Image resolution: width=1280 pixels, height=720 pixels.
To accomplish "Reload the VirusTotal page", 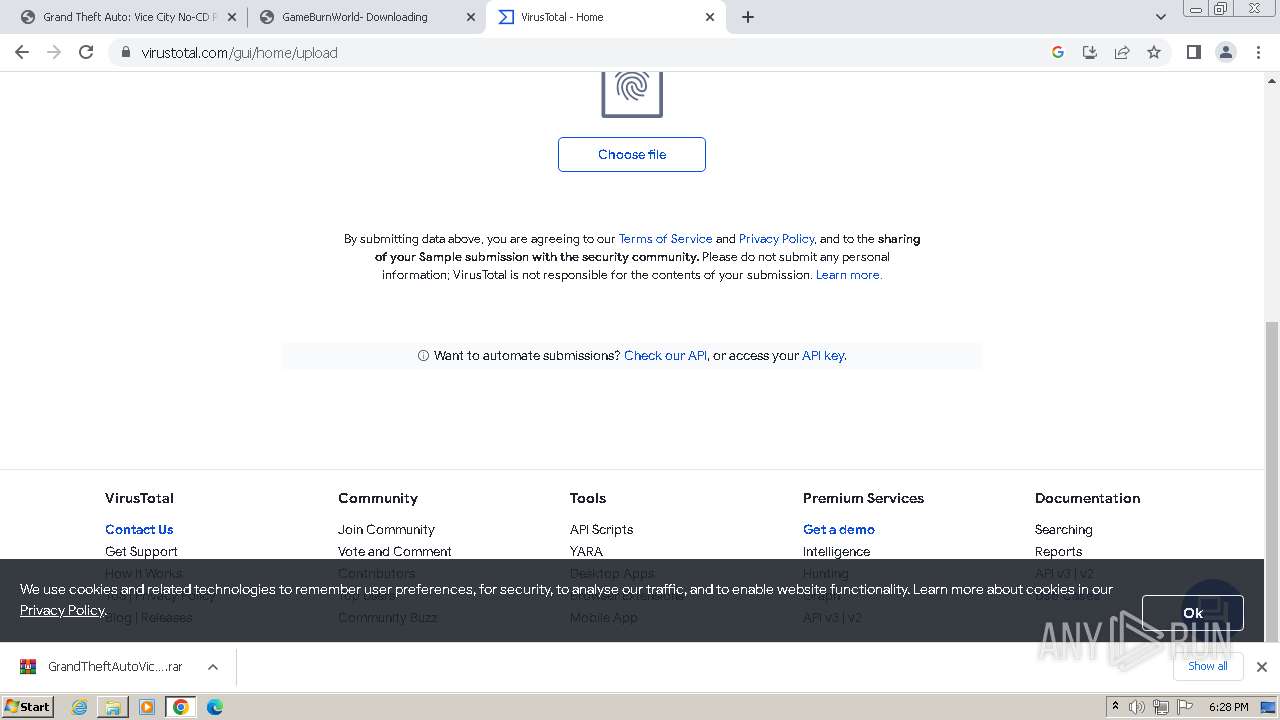I will click(x=86, y=52).
